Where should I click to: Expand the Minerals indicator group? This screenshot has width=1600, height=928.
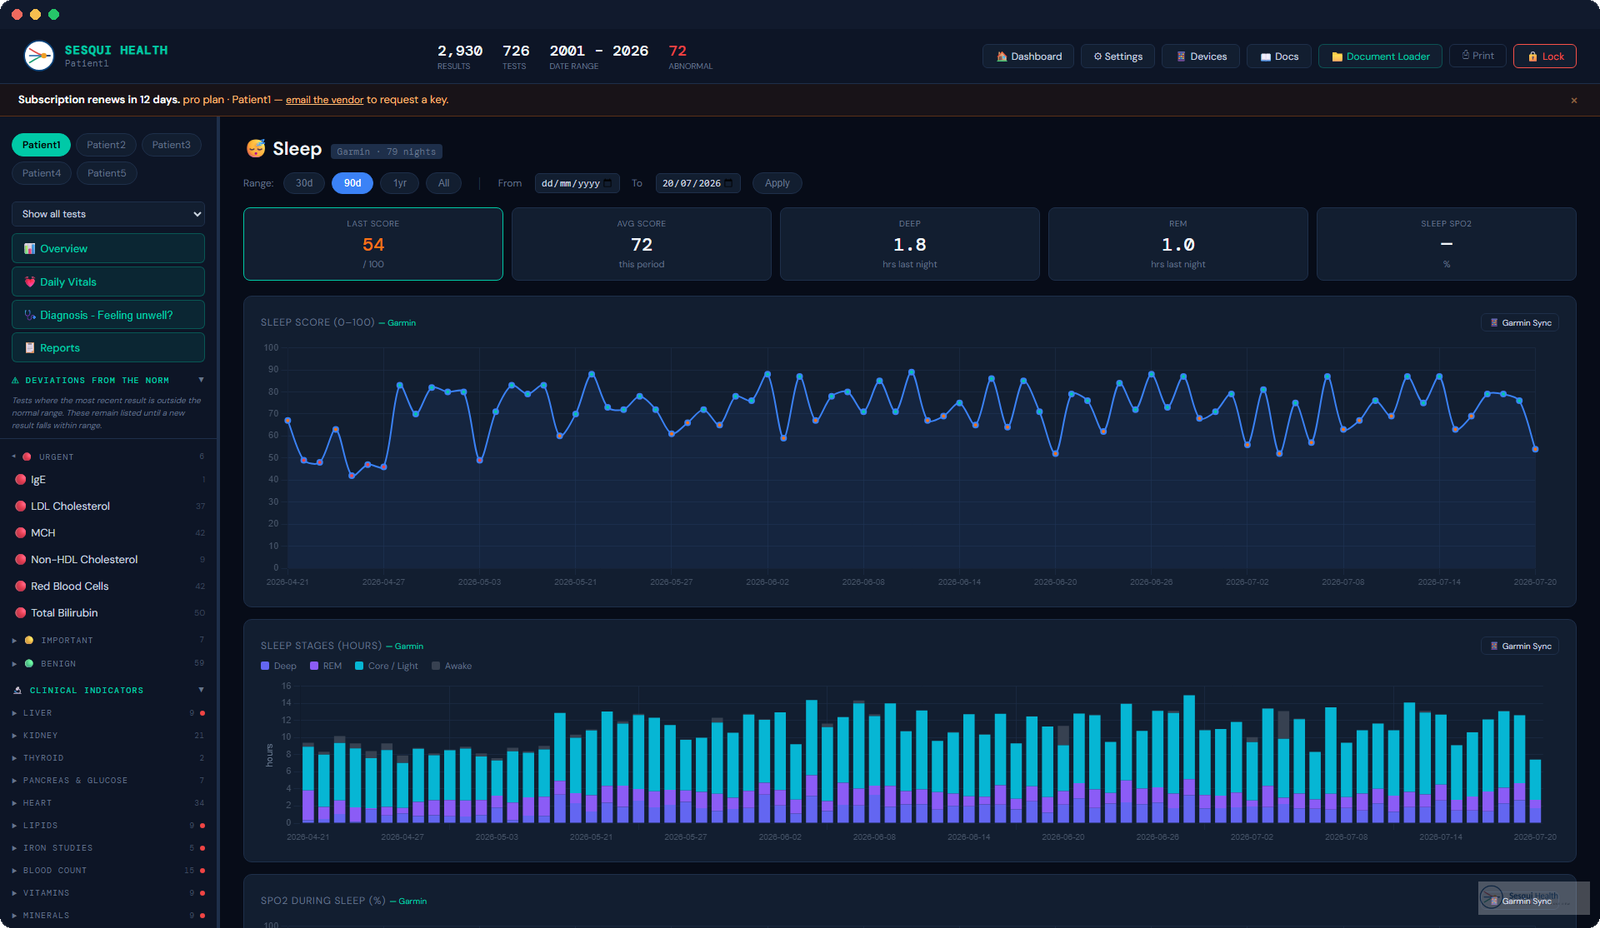[x=108, y=916]
